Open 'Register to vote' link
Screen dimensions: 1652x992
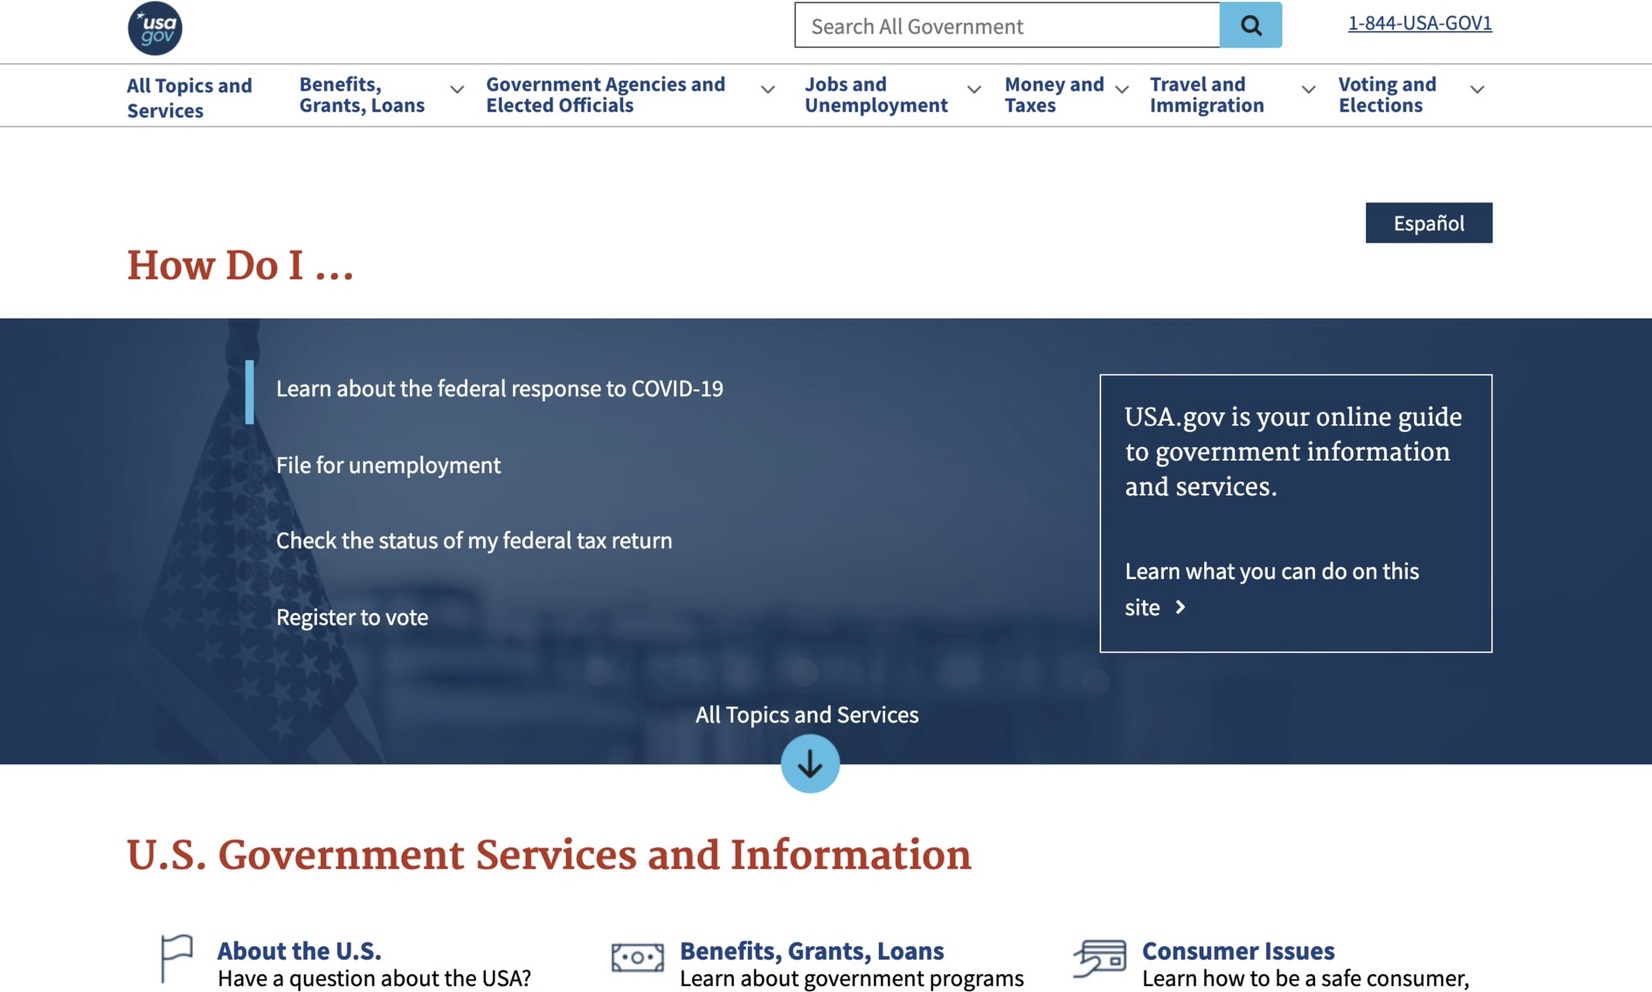click(352, 617)
